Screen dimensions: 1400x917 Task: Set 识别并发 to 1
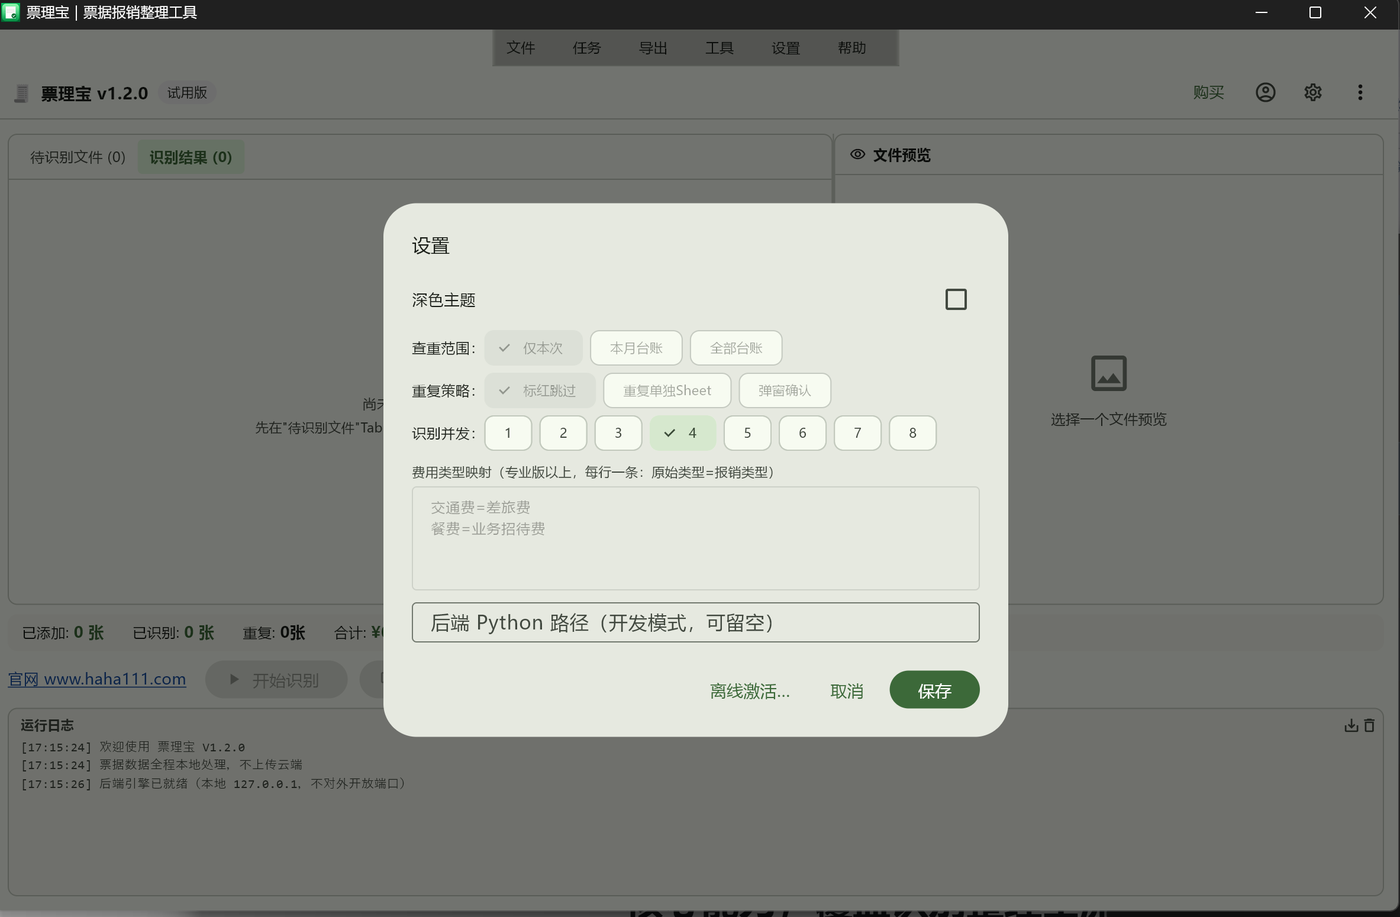coord(508,433)
